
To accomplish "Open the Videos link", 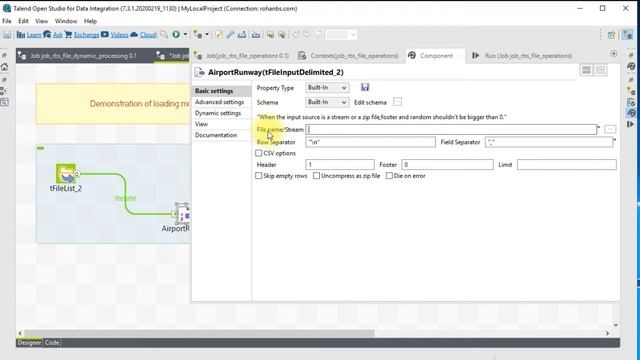I will [x=119, y=35].
